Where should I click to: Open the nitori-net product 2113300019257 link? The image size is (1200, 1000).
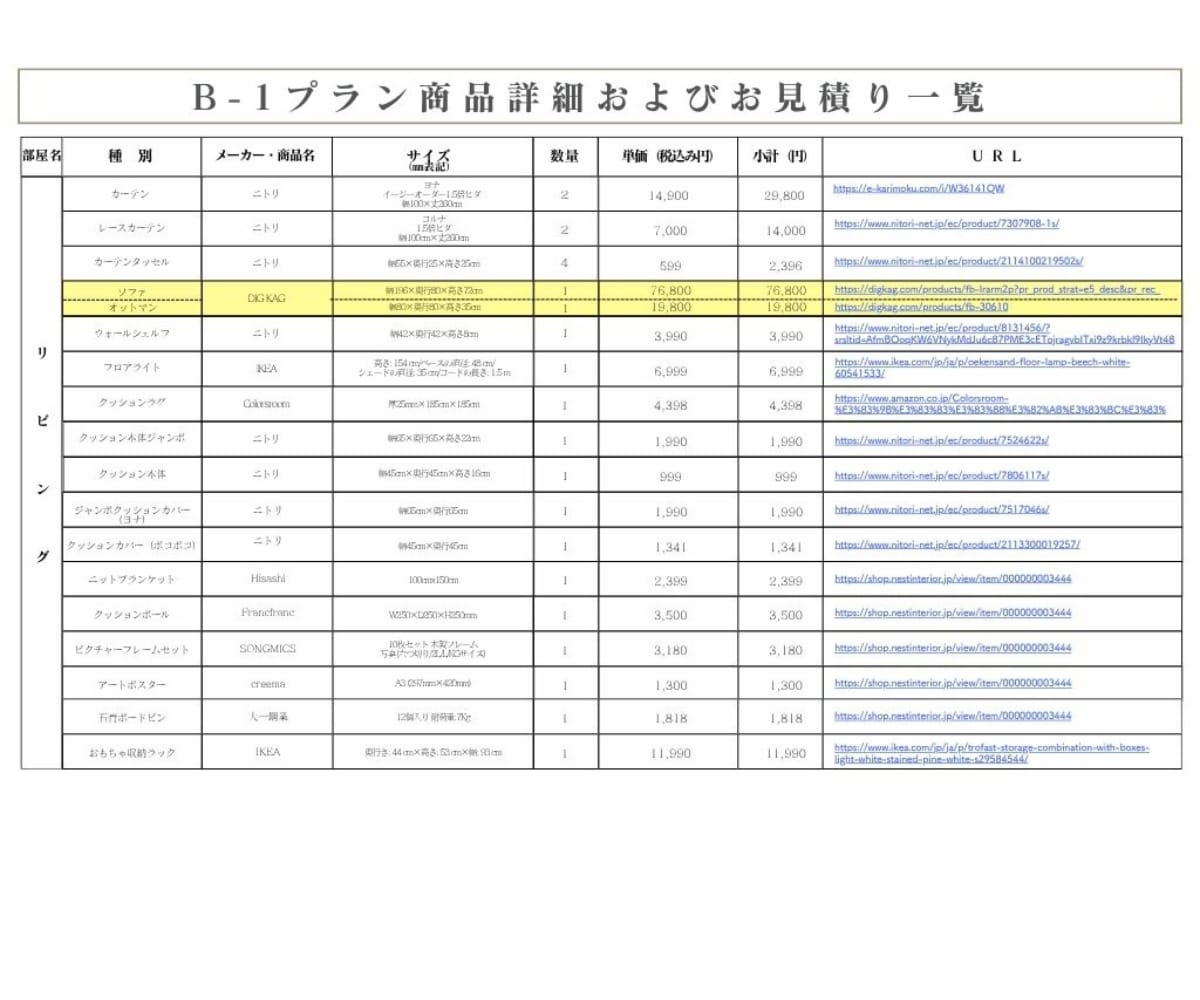957,545
